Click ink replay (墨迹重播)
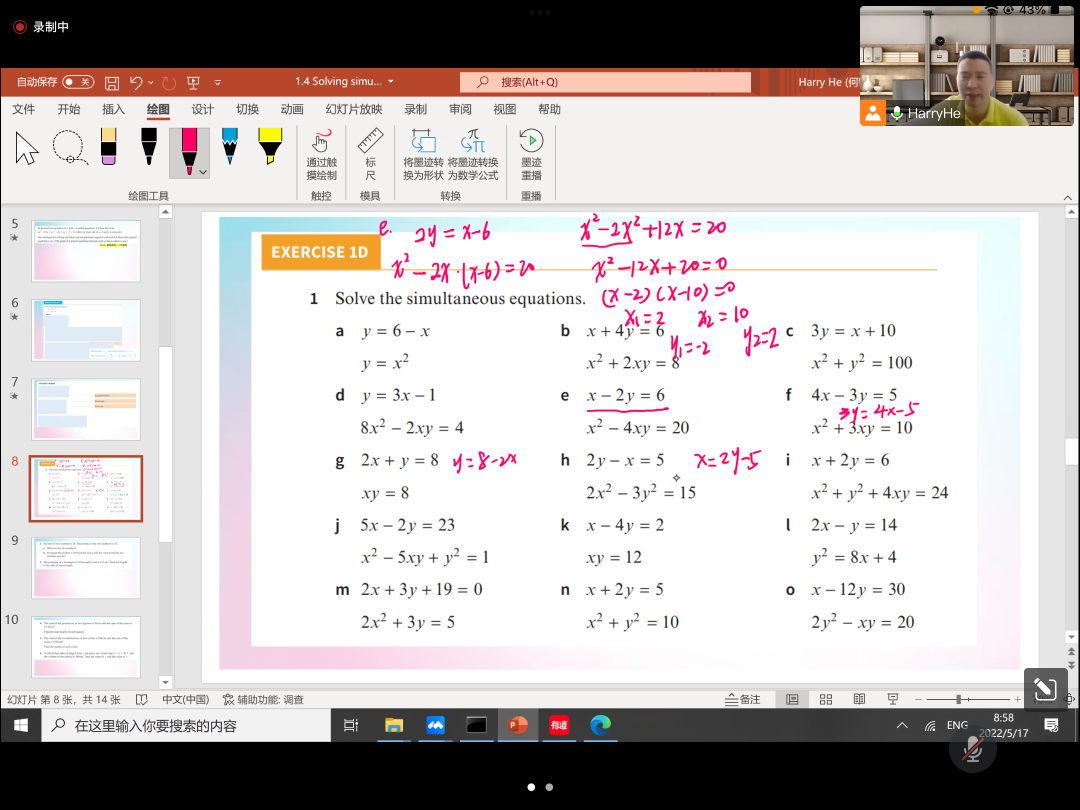This screenshot has width=1080, height=810. click(531, 155)
